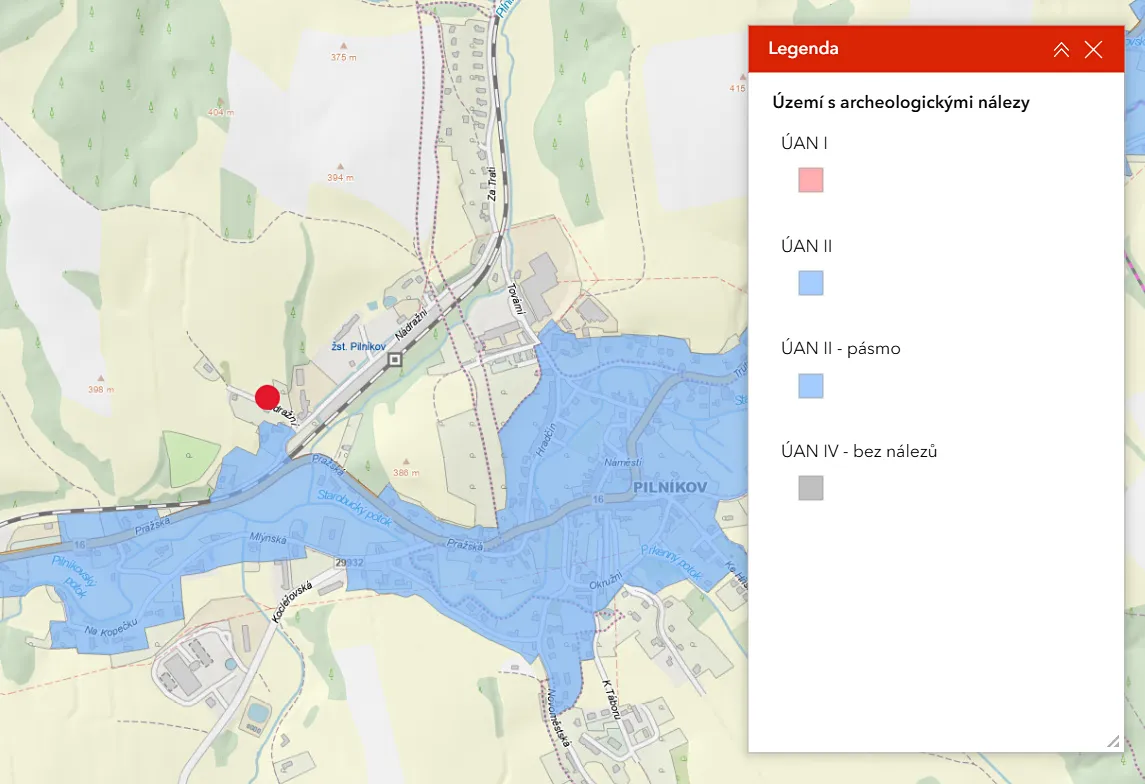Click the 'Okružní' street label
The width and height of the screenshot is (1145, 784).
point(606,581)
